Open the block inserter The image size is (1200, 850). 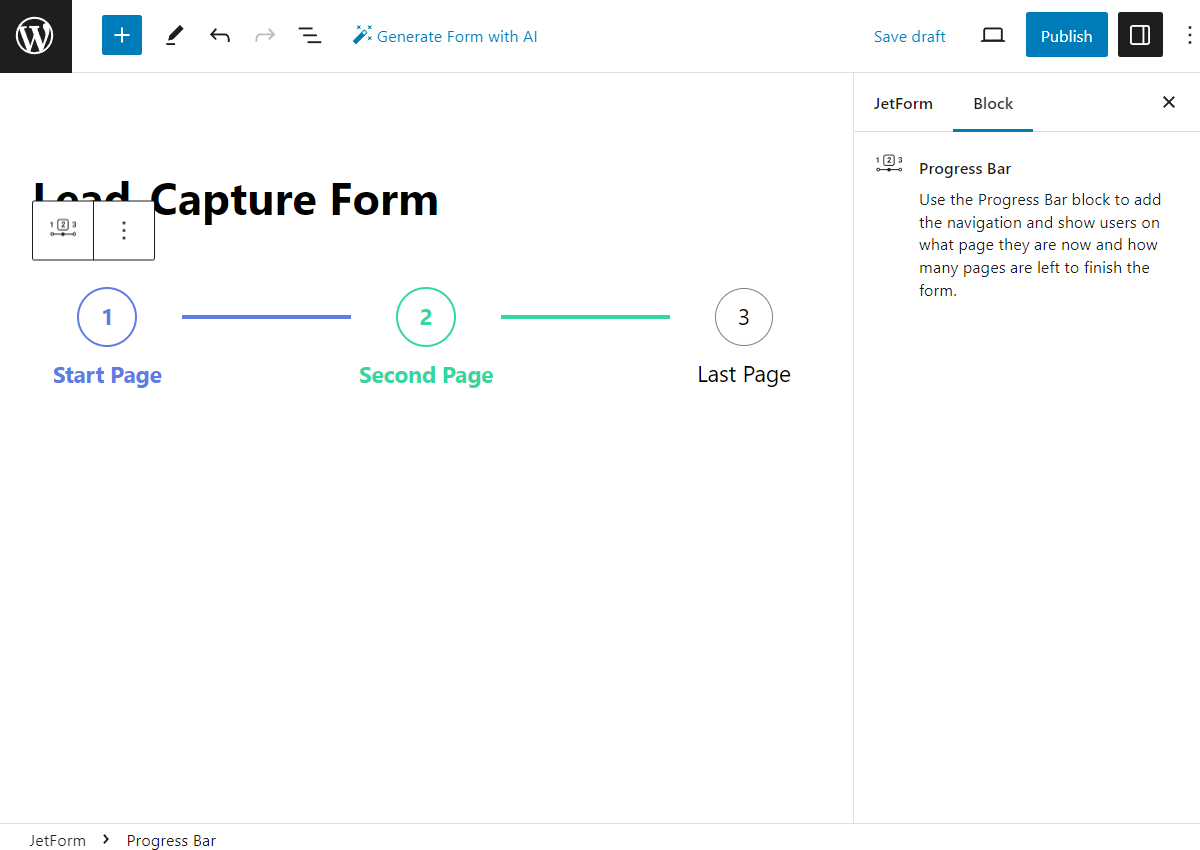[121, 34]
